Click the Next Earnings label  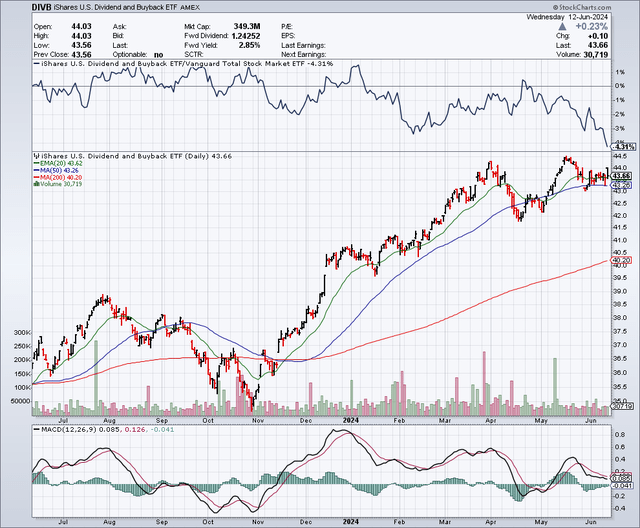coord(304,55)
